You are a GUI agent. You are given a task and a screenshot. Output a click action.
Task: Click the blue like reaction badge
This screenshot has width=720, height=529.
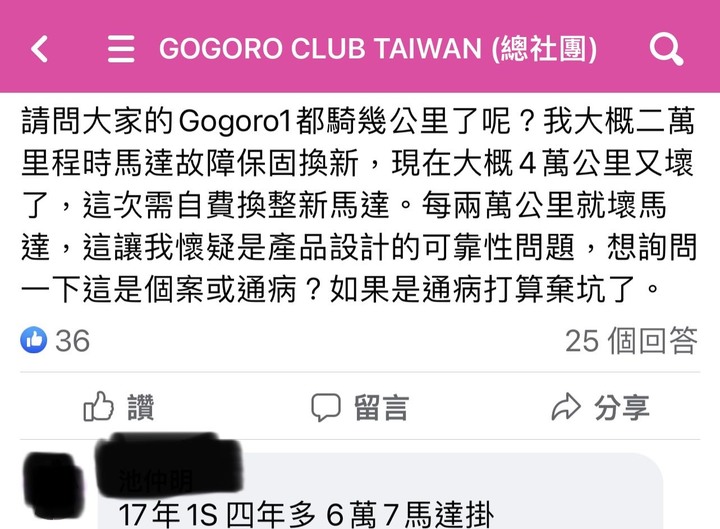34,340
